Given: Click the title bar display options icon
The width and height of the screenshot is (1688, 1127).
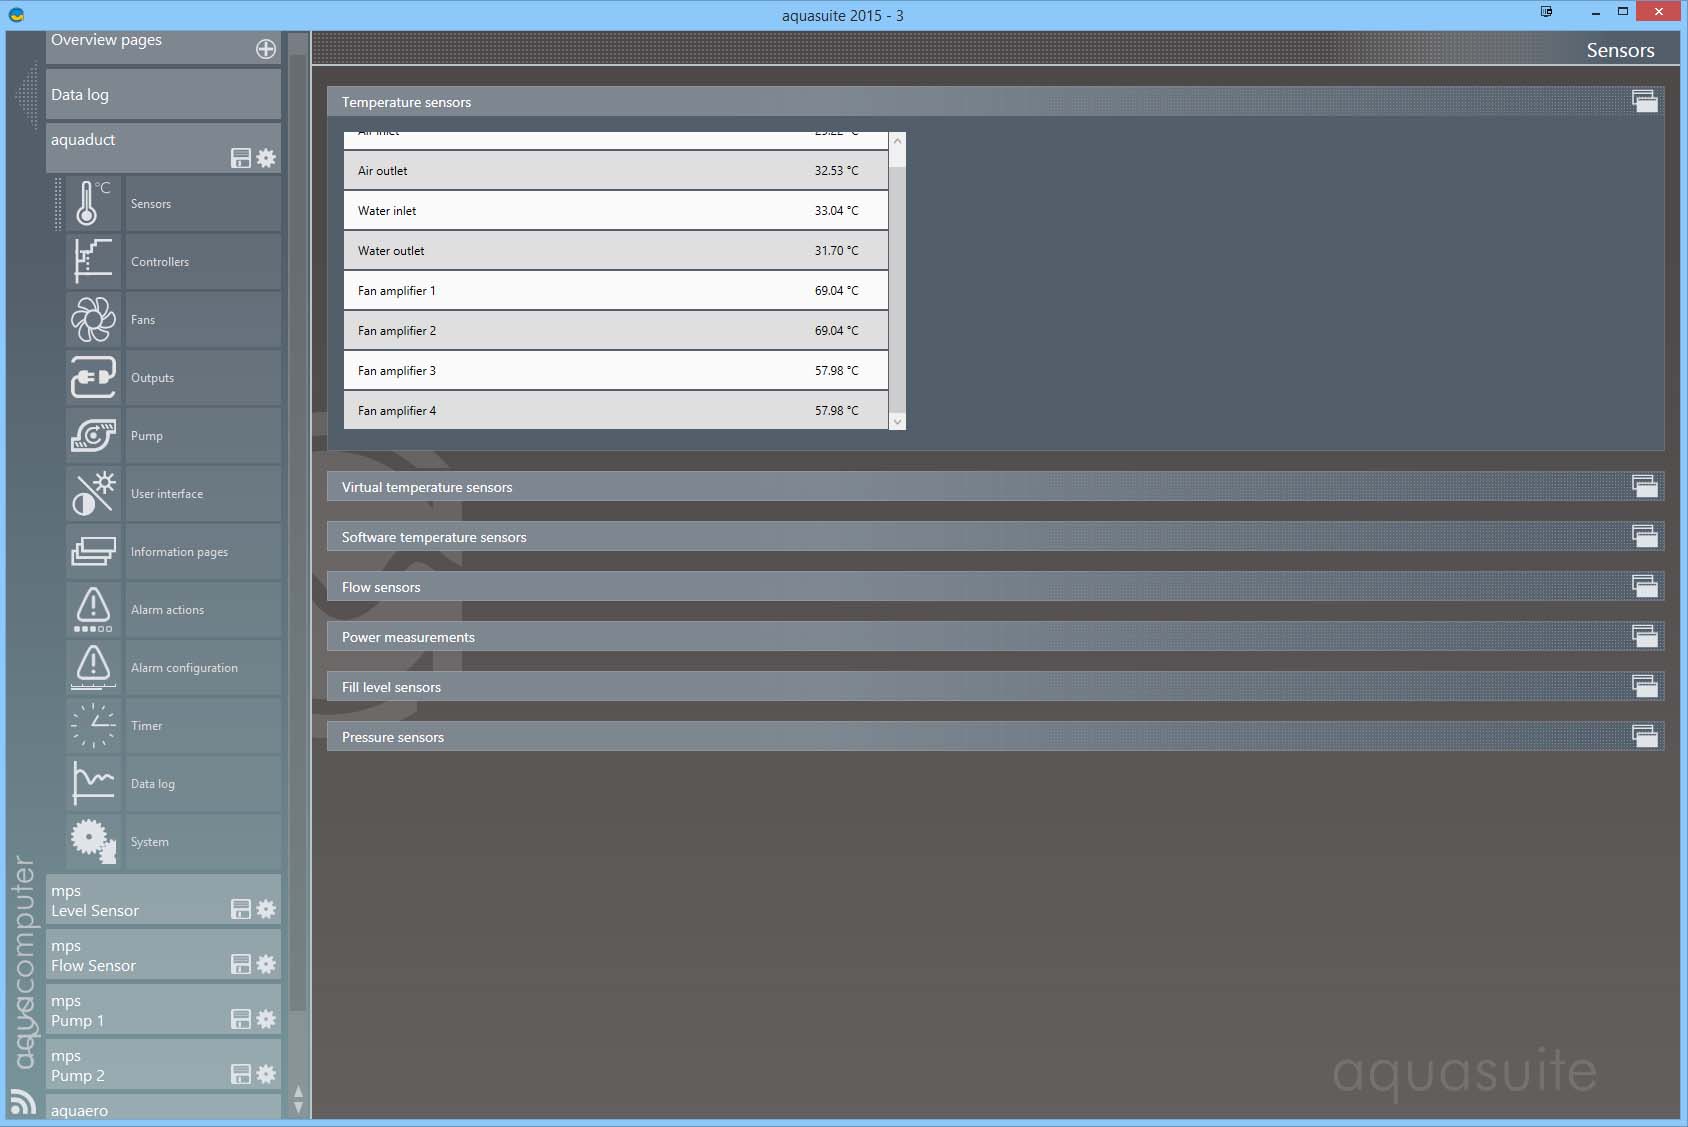Looking at the screenshot, I should 1546,12.
